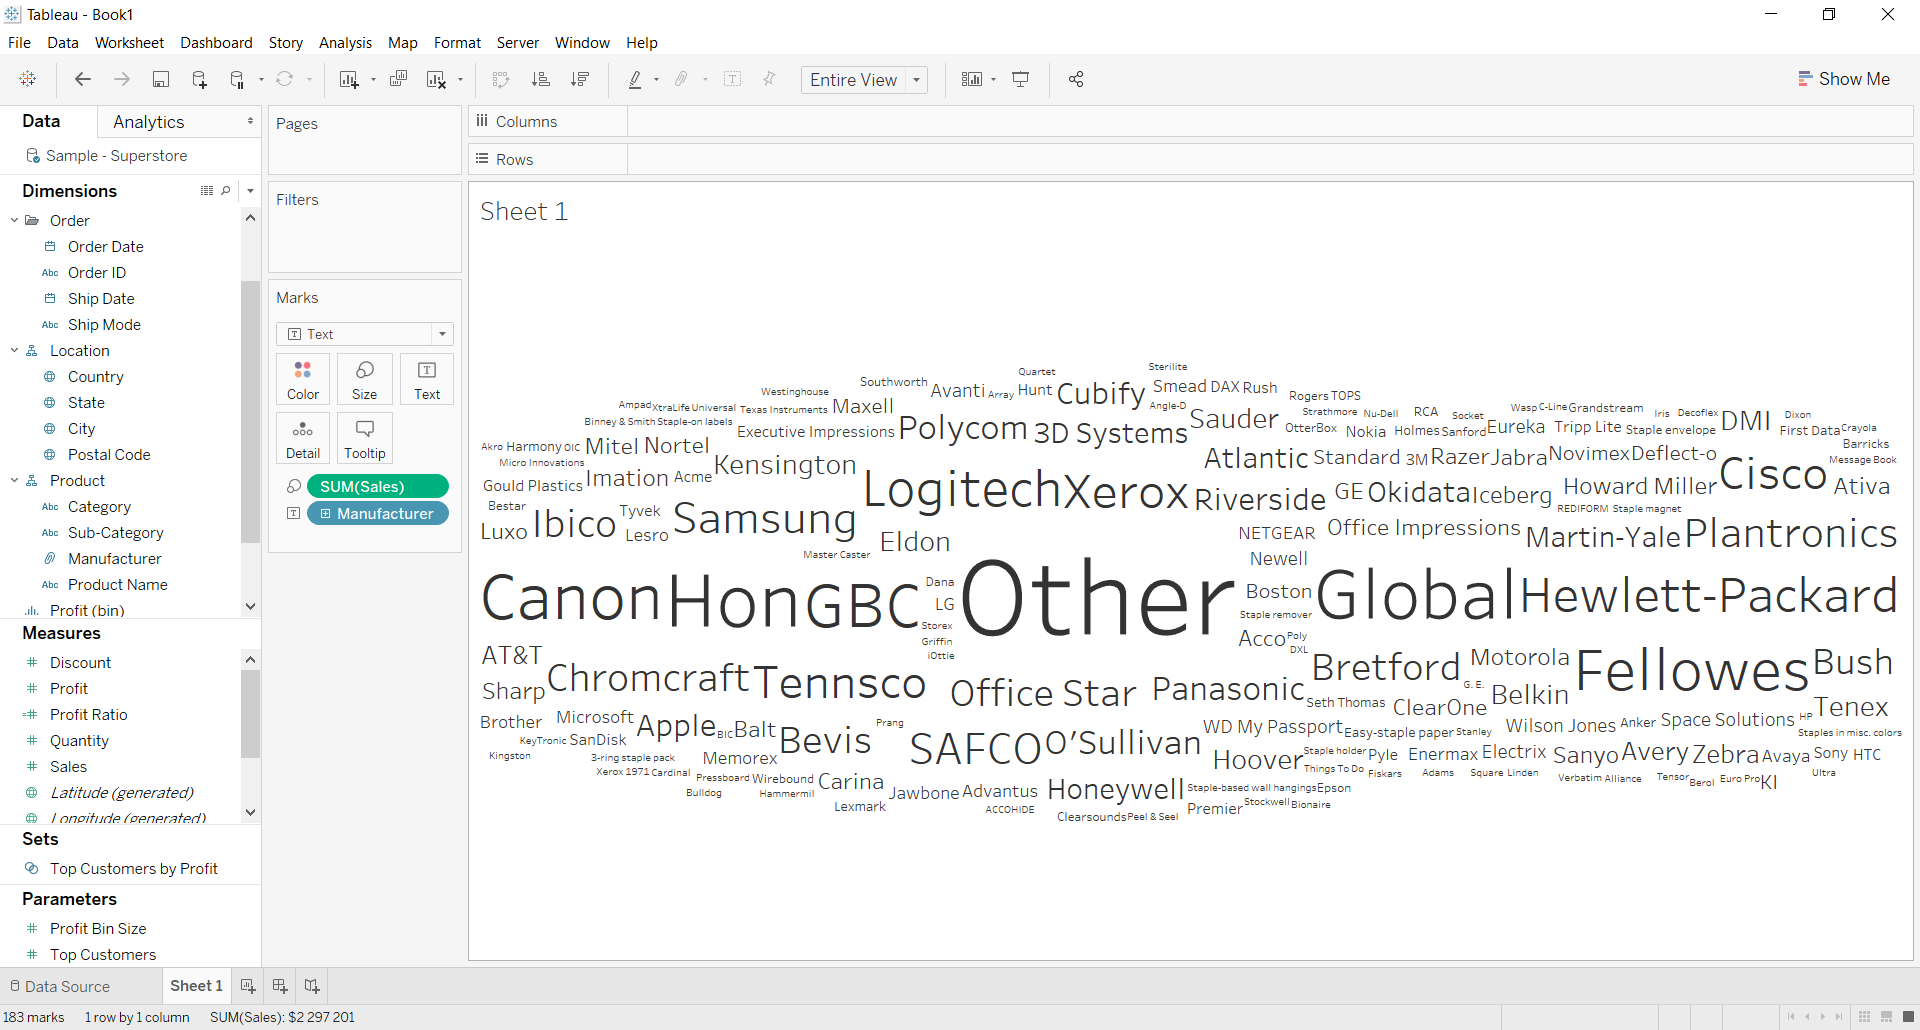
Task: Open the Analysis menu
Action: [345, 43]
